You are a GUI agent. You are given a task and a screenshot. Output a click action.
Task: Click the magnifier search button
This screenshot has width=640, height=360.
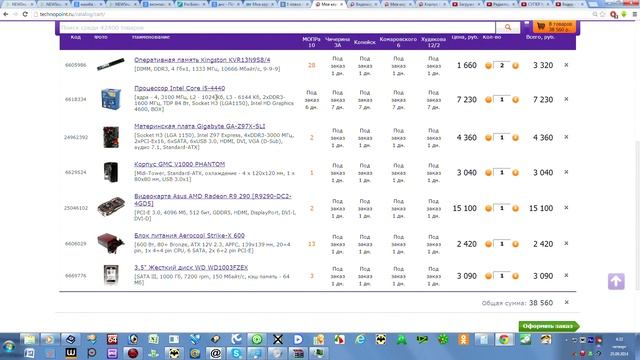[x=508, y=27]
